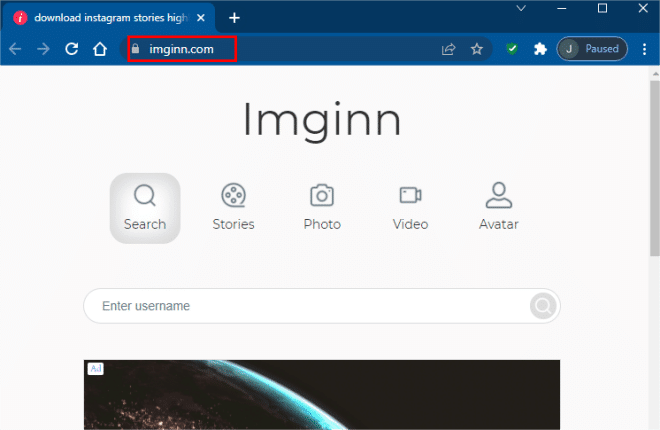660x430 pixels.
Task: Open the Chrome three-dot menu
Action: (644, 49)
